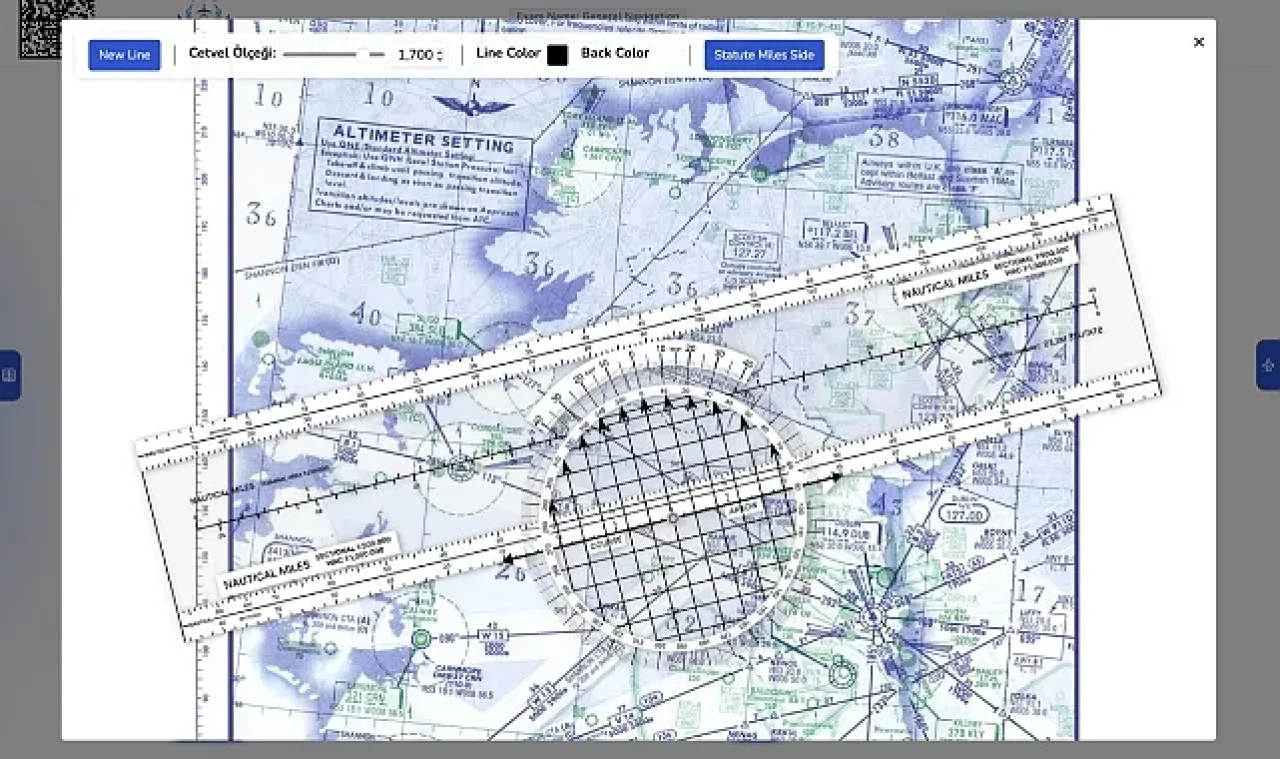Open the right-edge pin panel icon
The width and height of the screenshot is (1280, 759).
(x=1268, y=365)
